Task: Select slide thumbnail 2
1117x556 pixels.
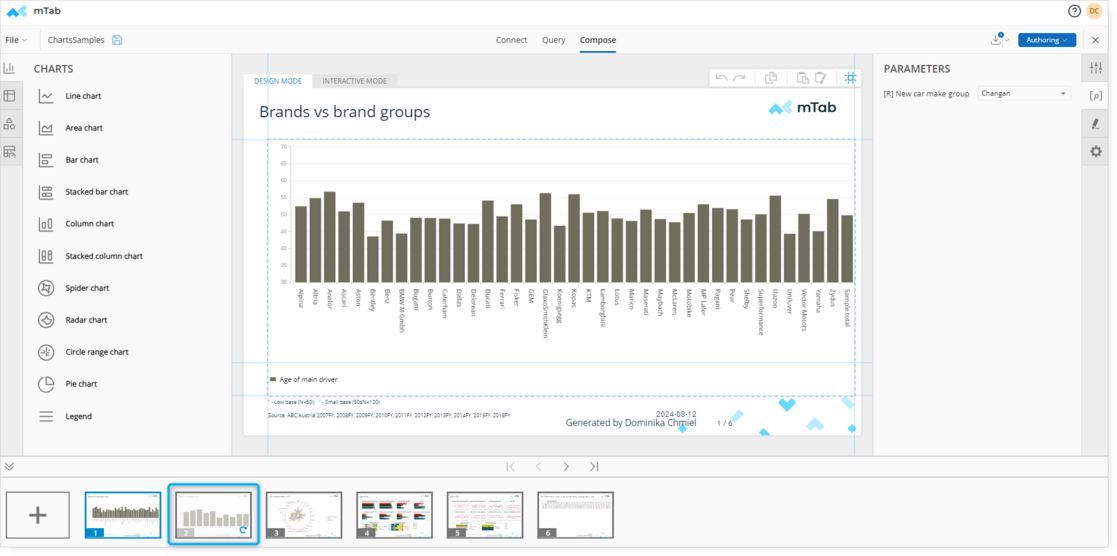Action: tap(214, 515)
